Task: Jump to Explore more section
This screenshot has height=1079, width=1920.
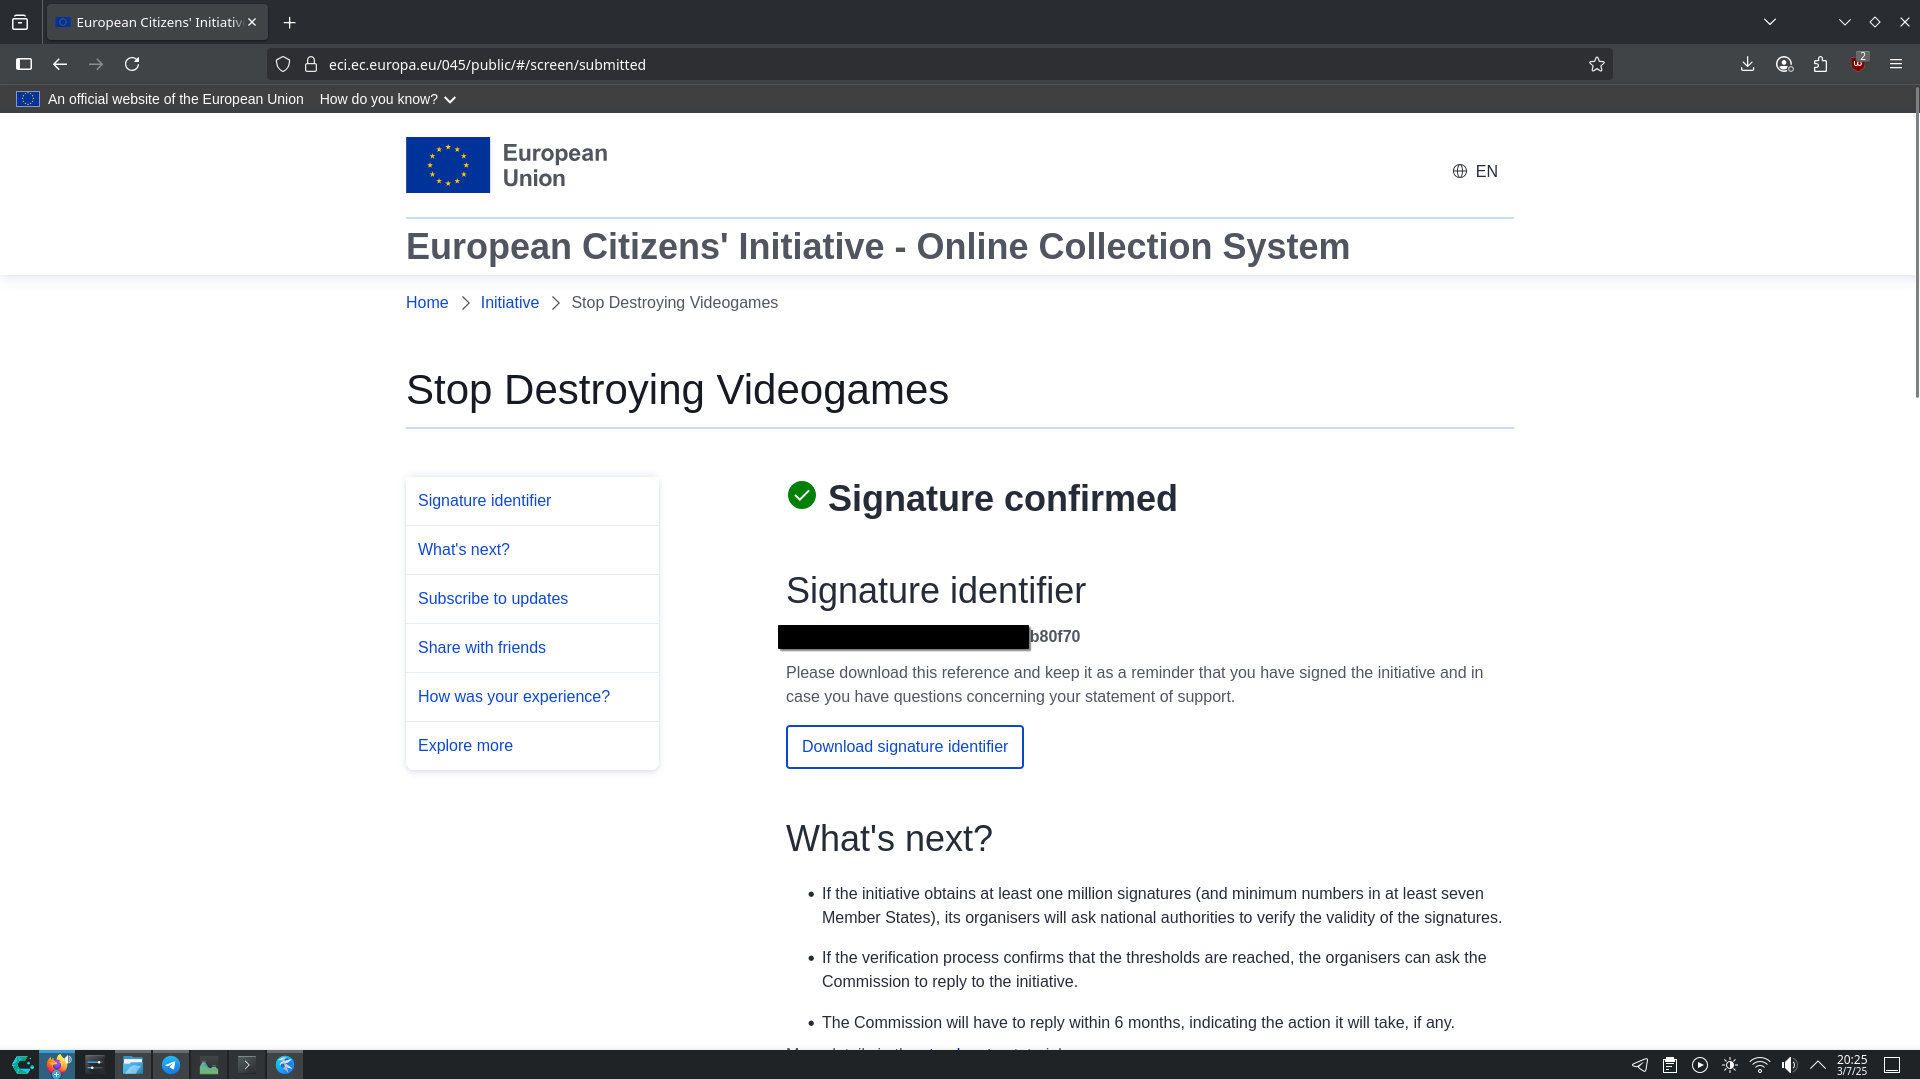Action: click(x=532, y=746)
